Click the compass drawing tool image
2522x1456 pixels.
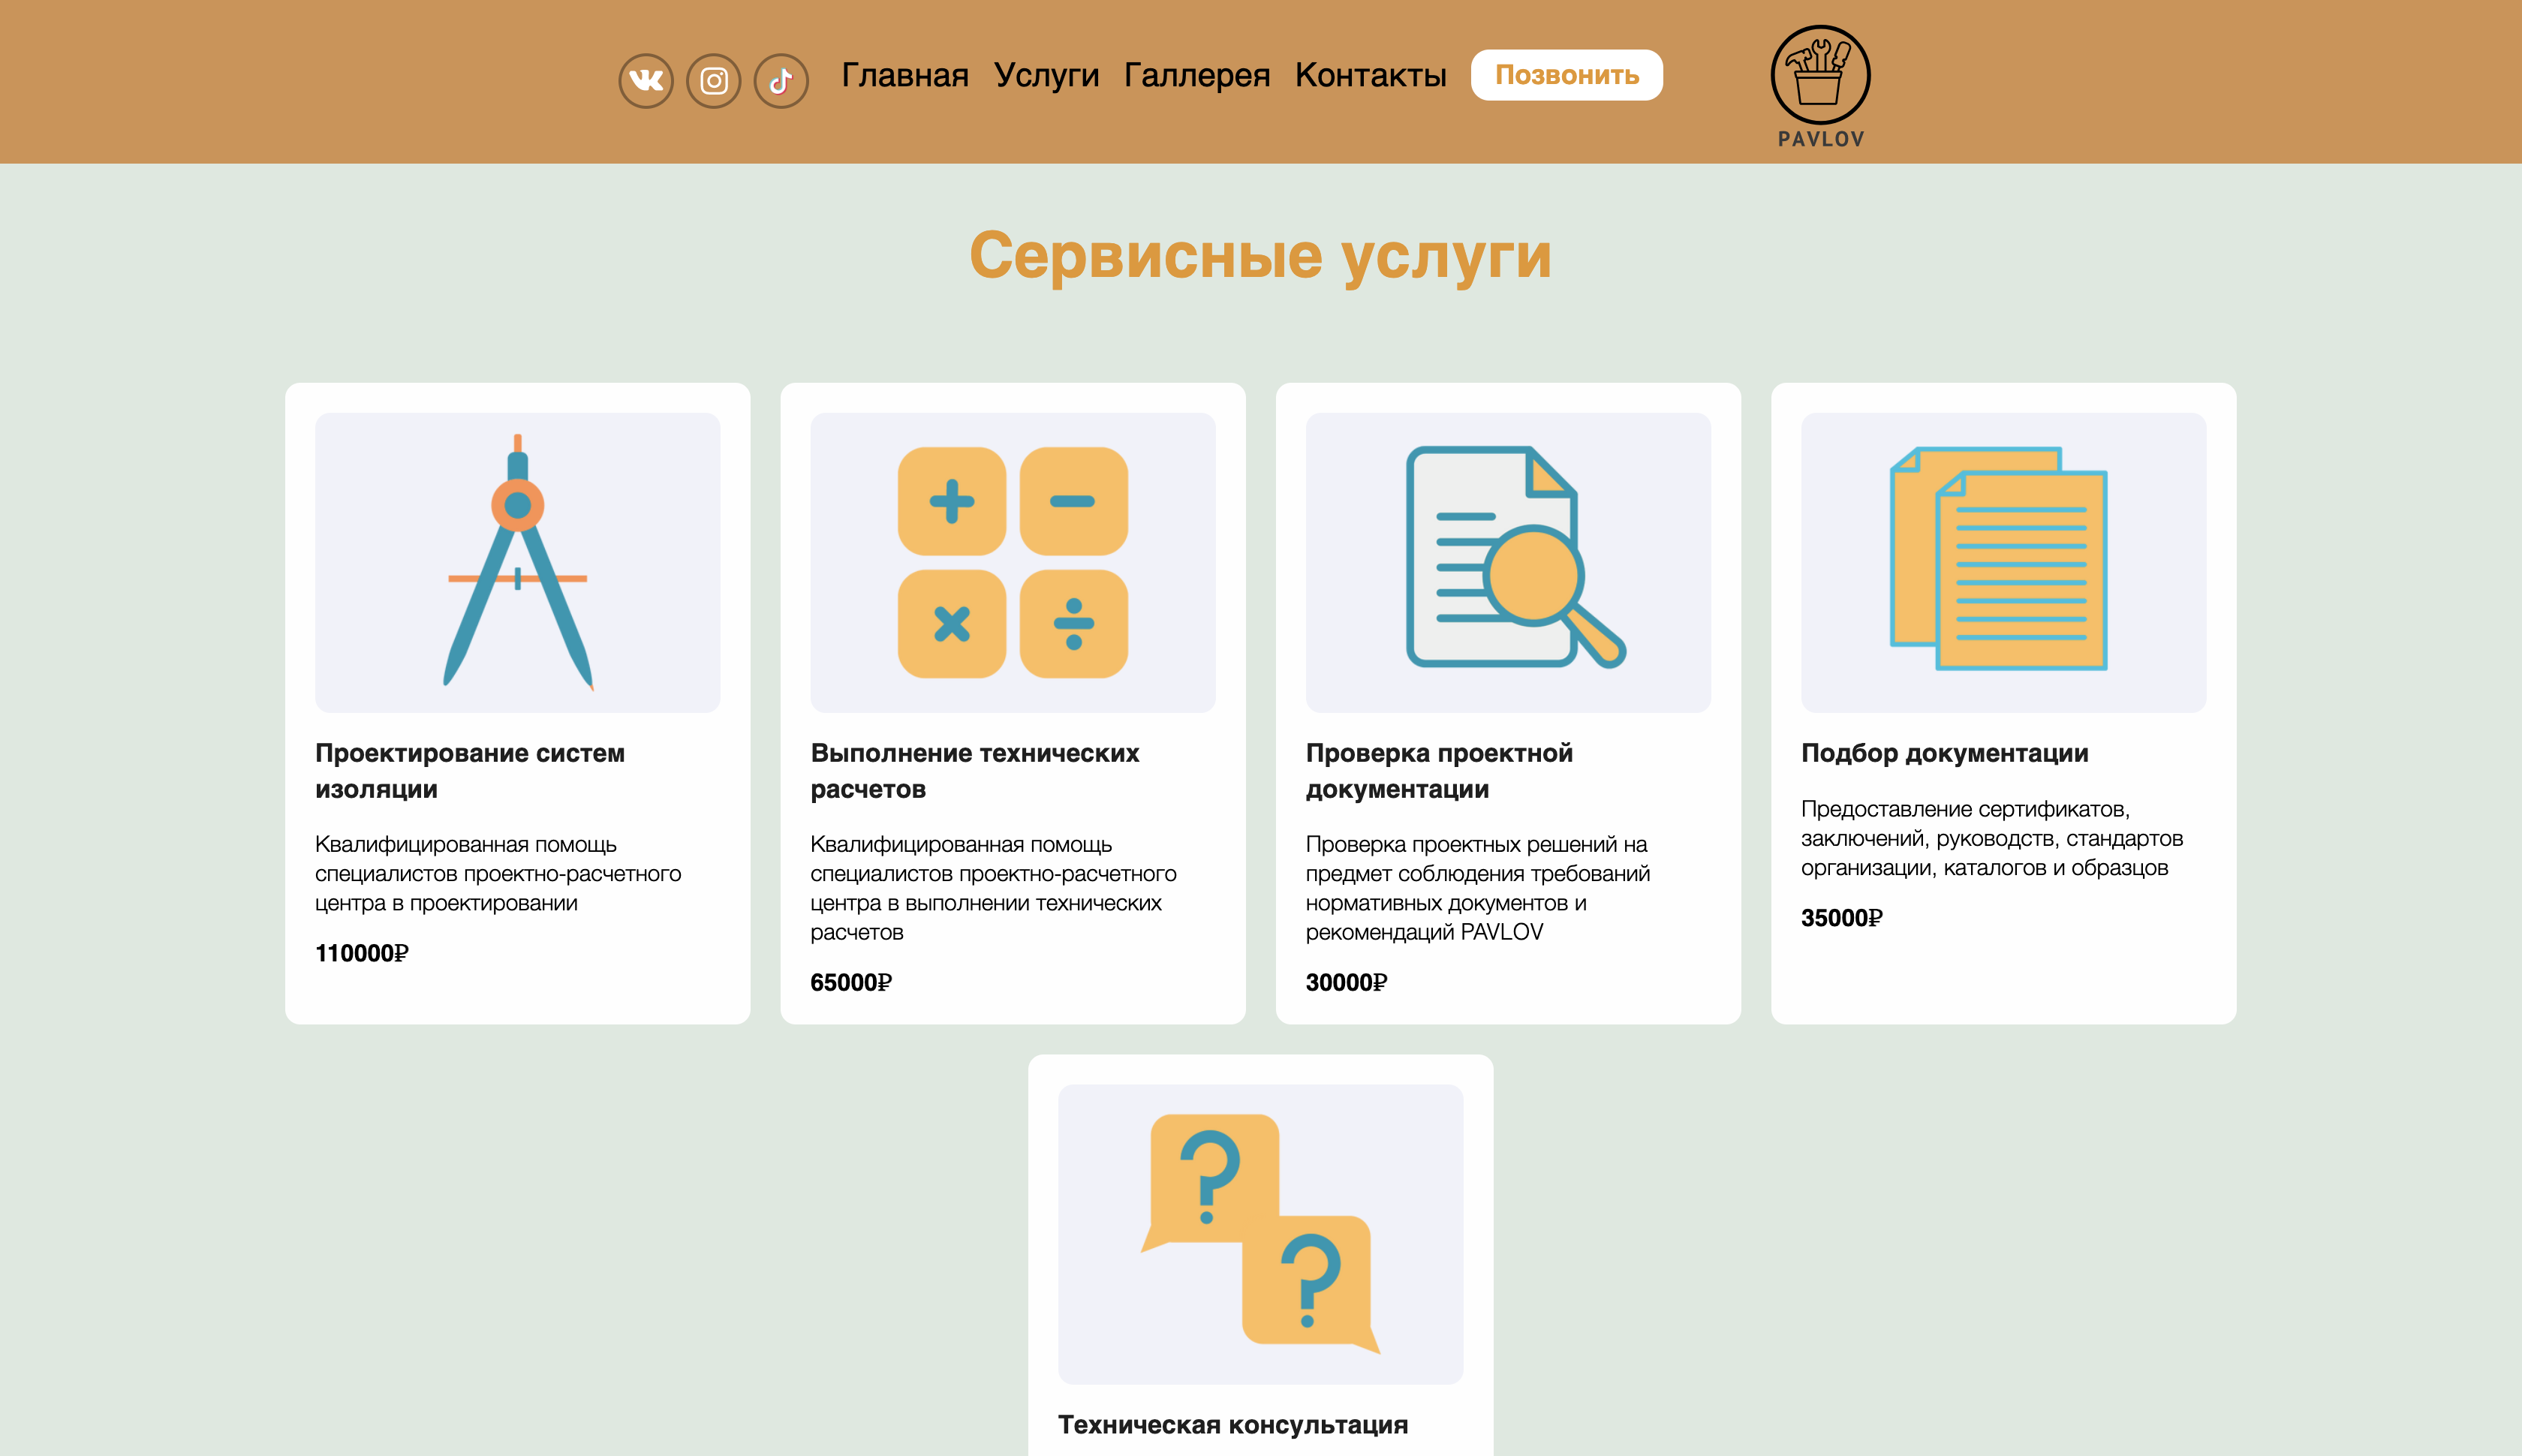pyautogui.click(x=518, y=563)
